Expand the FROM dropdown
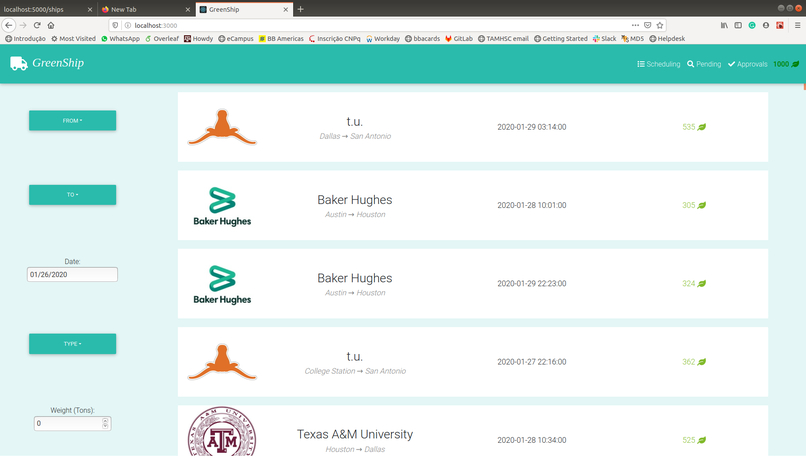This screenshot has width=806, height=458. click(x=72, y=120)
